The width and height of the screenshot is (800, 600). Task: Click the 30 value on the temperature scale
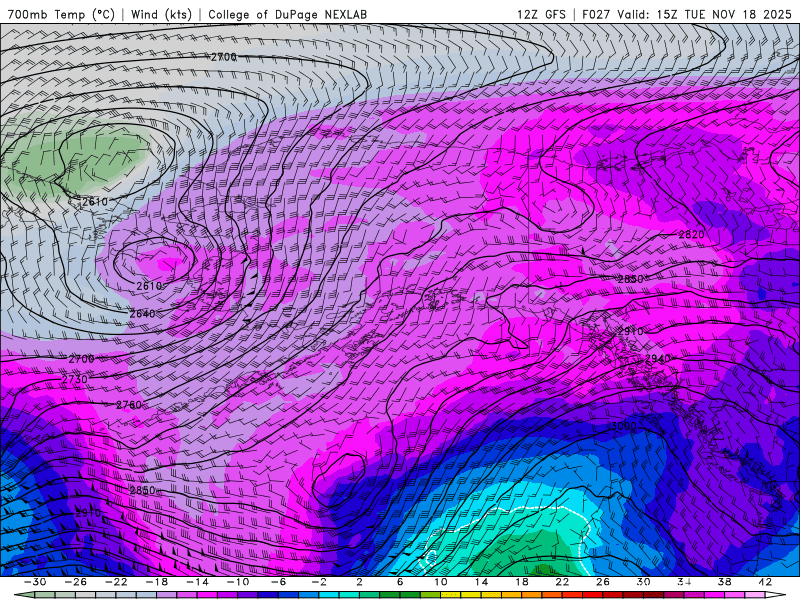click(643, 582)
